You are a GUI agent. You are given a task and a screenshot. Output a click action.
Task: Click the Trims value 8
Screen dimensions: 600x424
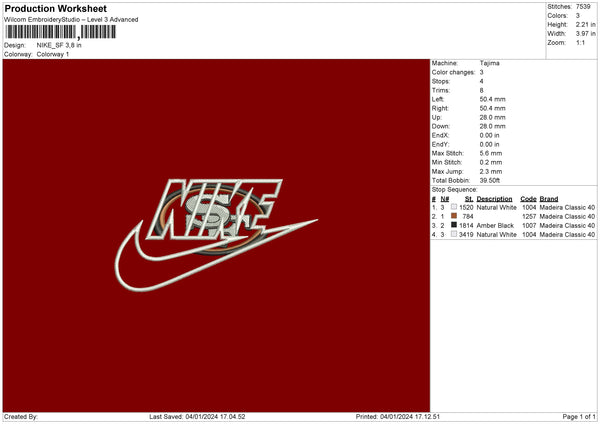481,90
